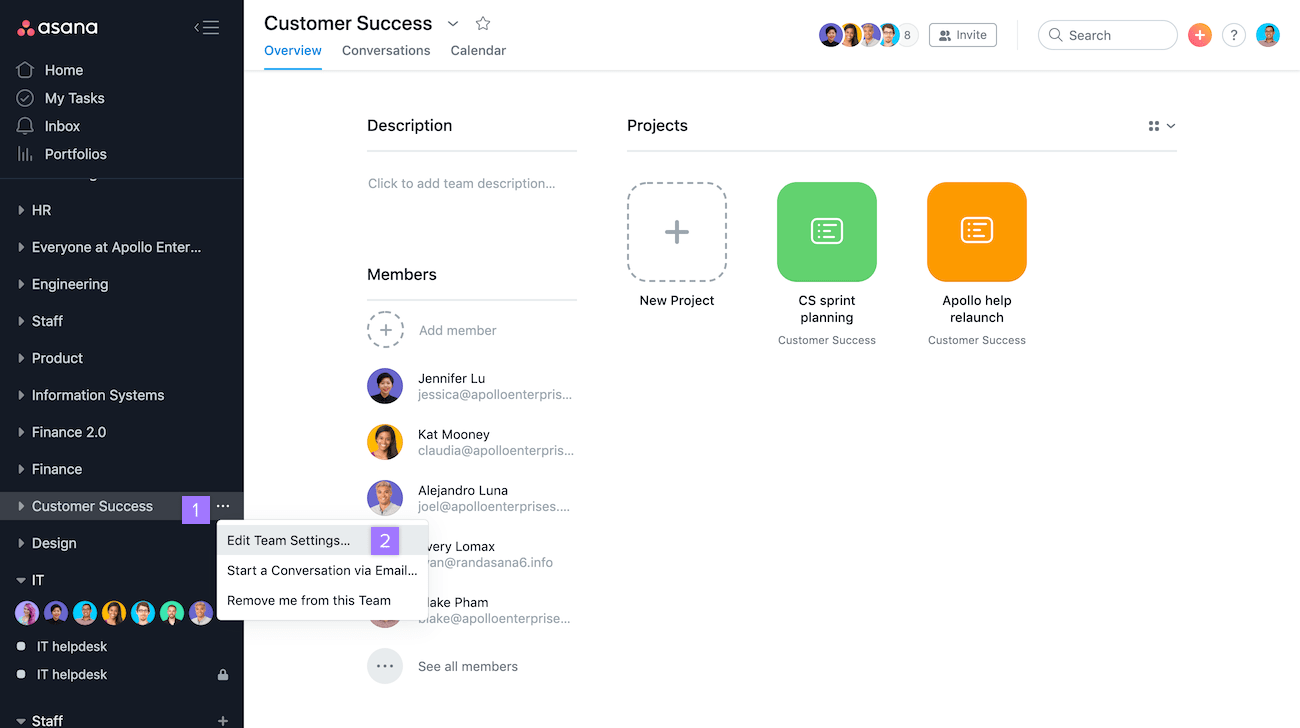Image resolution: width=1300 pixels, height=728 pixels.
Task: Open the Projects grid view dropdown
Action: pyautogui.click(x=1161, y=126)
